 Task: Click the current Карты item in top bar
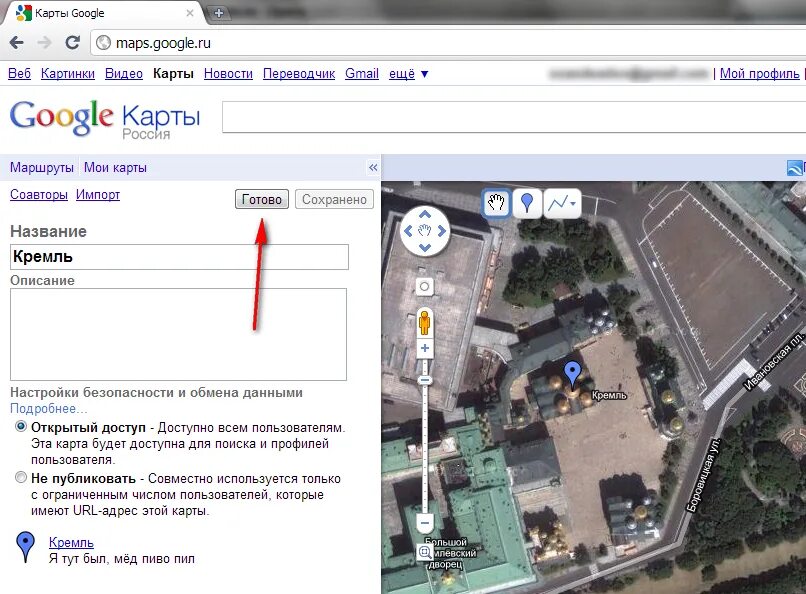tap(173, 73)
